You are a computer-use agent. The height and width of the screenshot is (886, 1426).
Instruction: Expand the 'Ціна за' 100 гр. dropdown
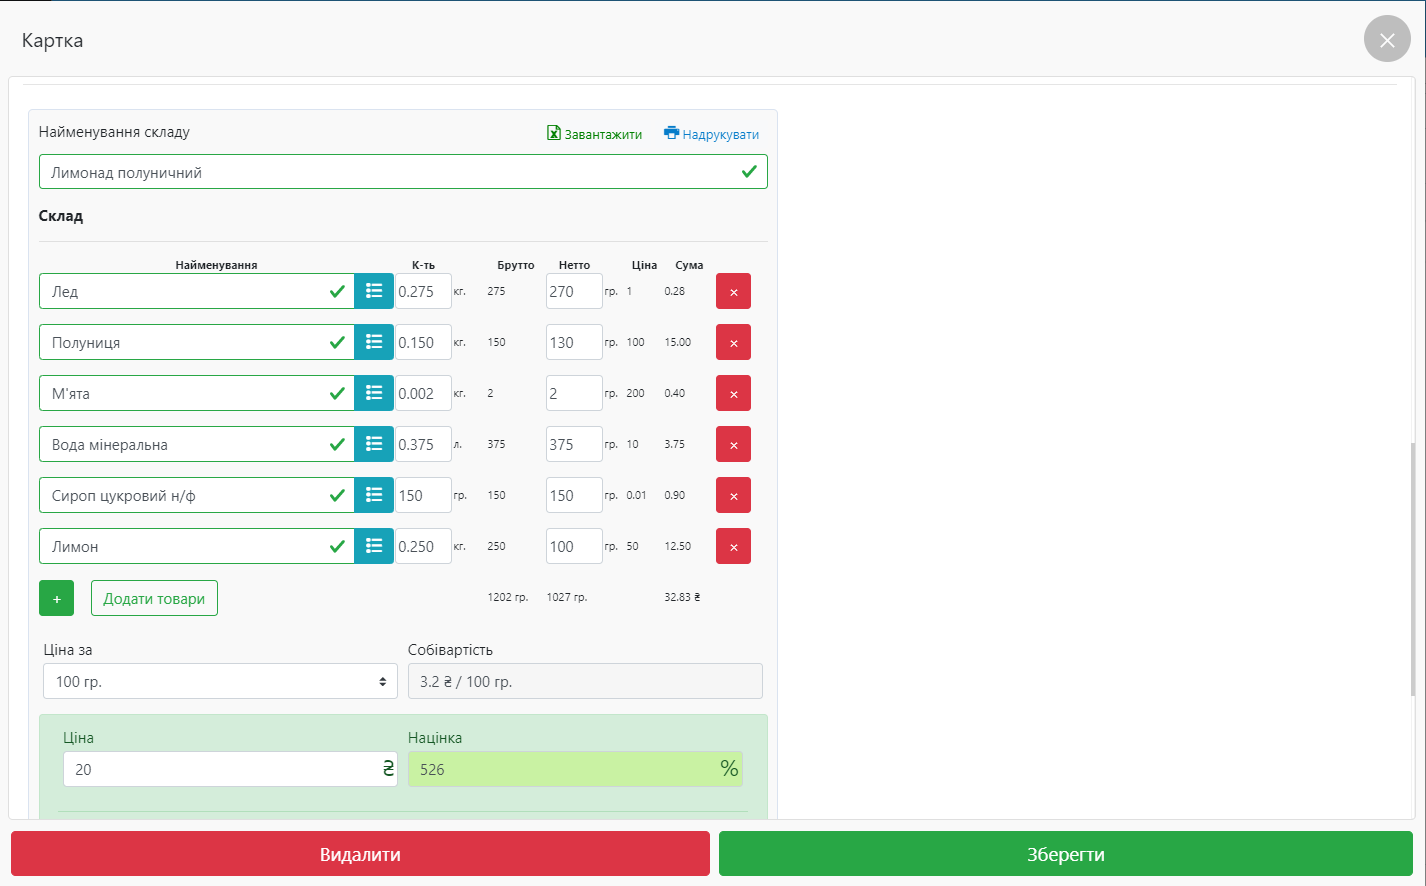[x=220, y=681]
